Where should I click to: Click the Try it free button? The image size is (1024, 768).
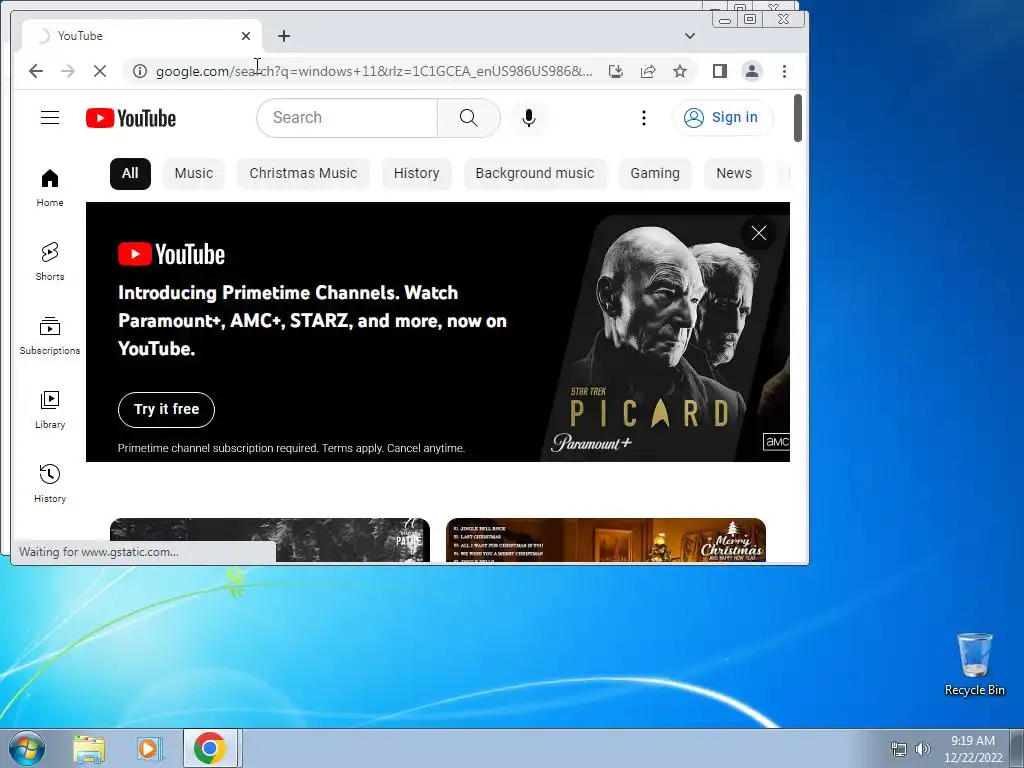click(x=166, y=409)
